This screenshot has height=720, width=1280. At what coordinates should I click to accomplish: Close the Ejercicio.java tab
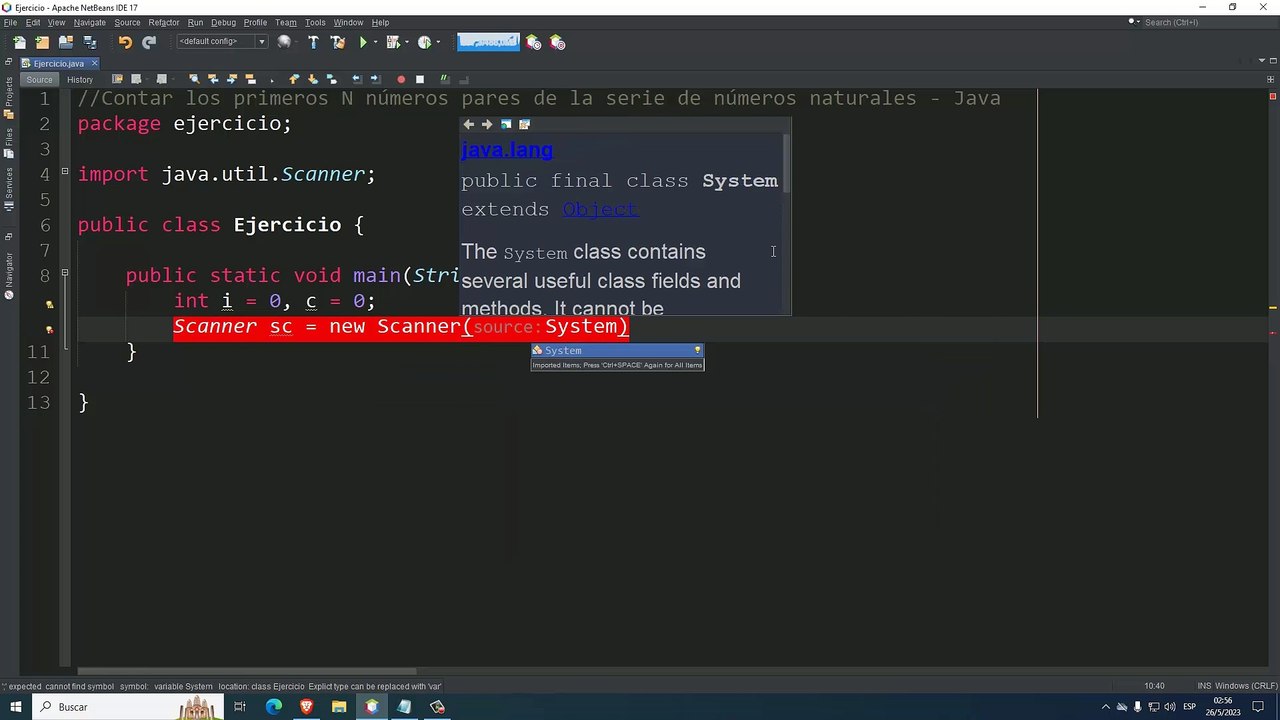[x=94, y=63]
